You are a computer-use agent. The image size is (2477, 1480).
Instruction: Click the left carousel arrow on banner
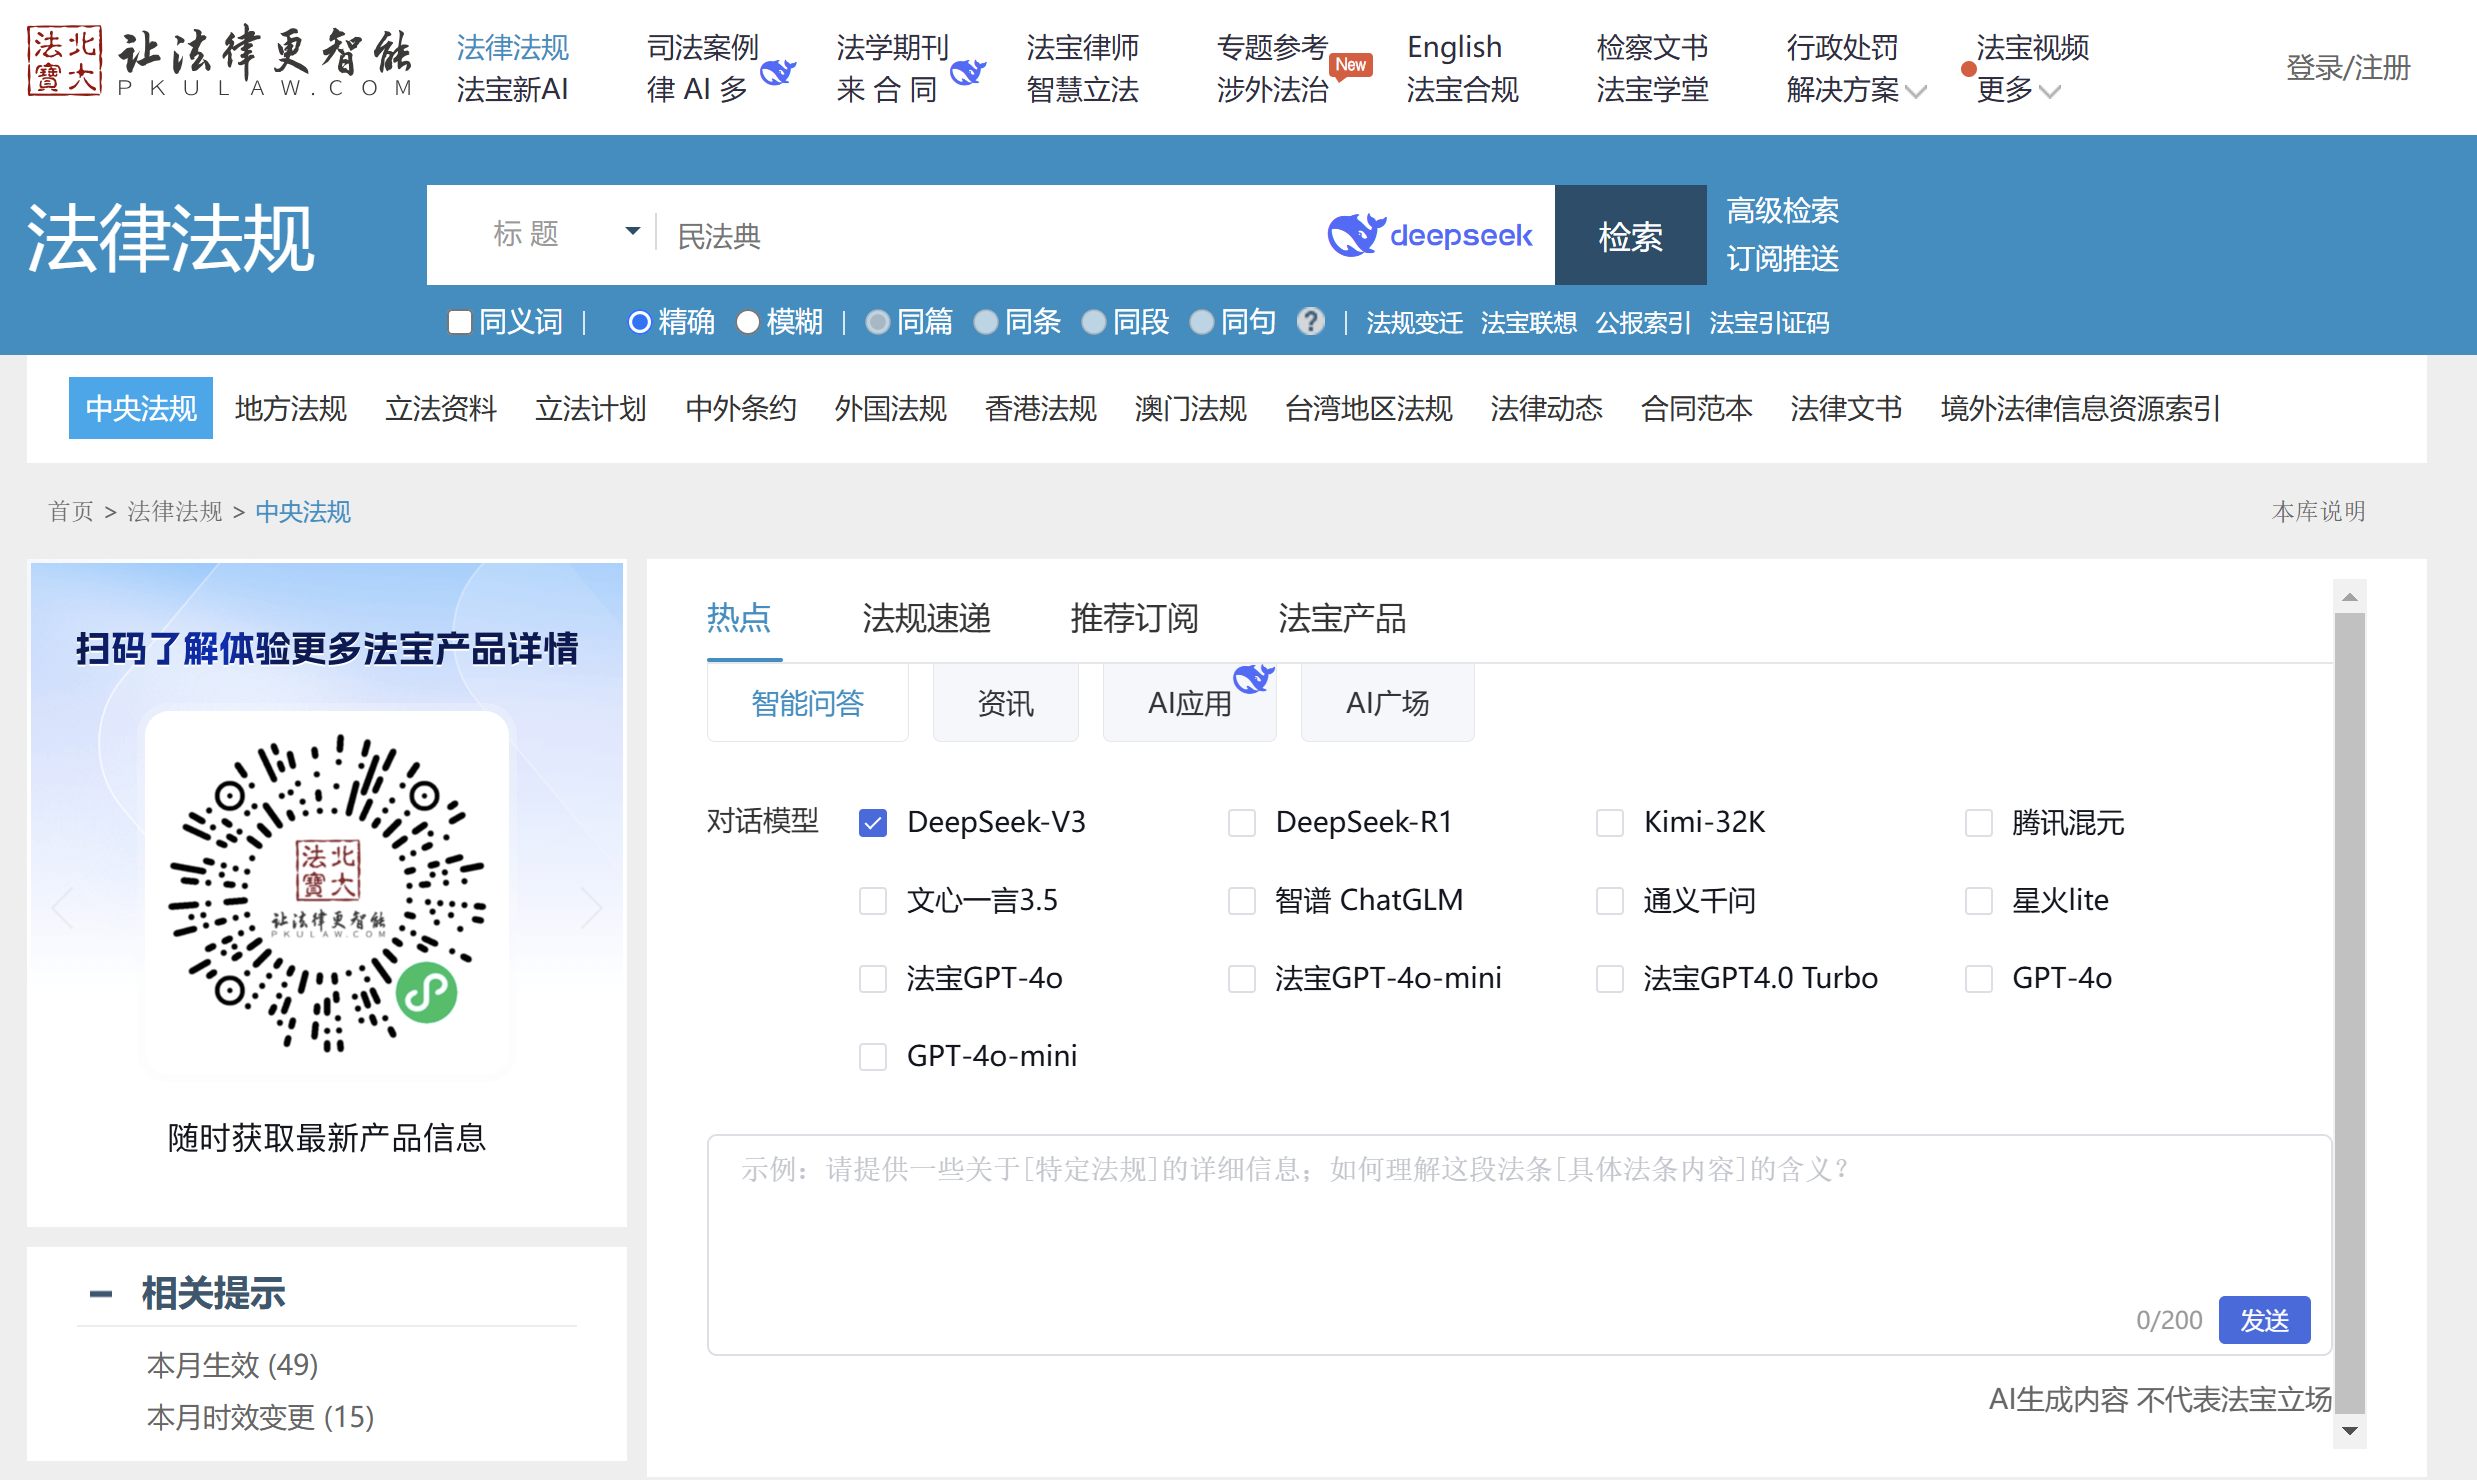point(63,908)
